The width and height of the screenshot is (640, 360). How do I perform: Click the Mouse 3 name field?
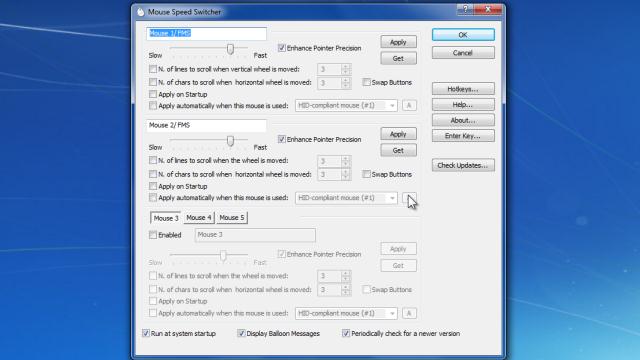pos(255,235)
